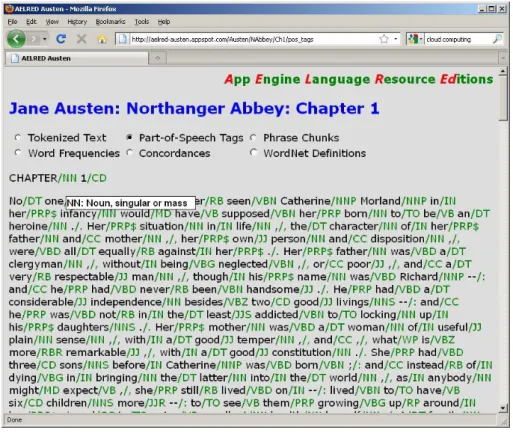Go to the Home page icon
This screenshot has height=433, width=513.
(102, 39)
